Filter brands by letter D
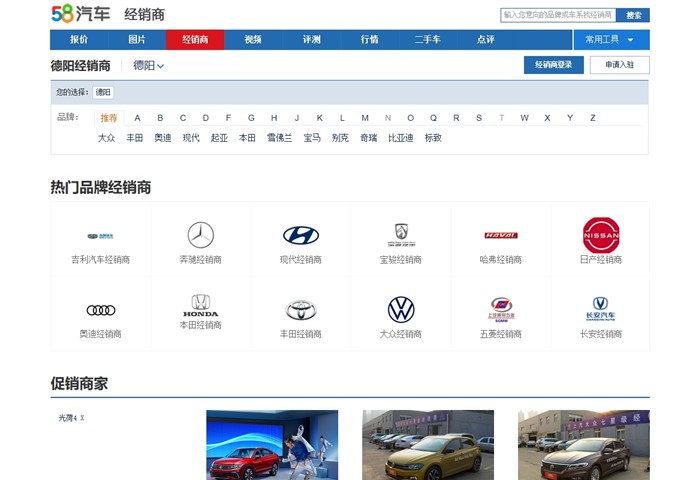700x480 pixels. (206, 118)
